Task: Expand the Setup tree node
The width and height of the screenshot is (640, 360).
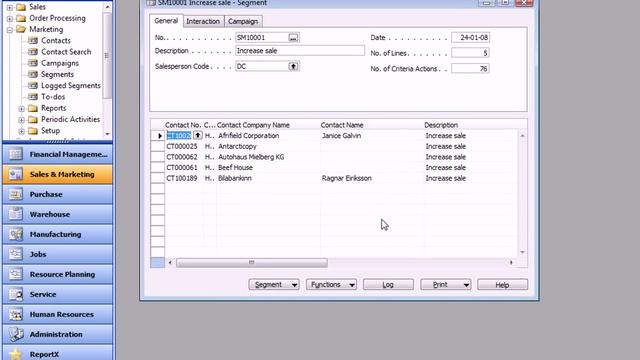Action: pos(22,131)
